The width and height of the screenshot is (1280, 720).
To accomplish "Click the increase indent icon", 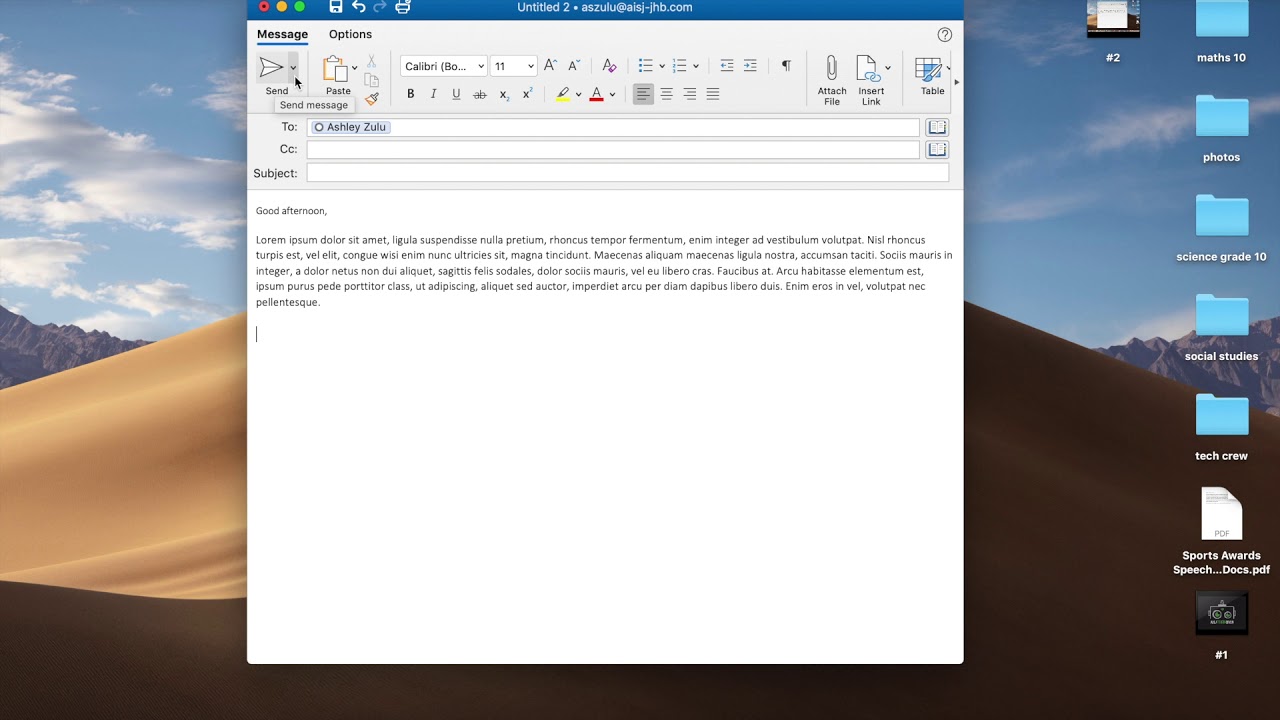I will pos(750,66).
